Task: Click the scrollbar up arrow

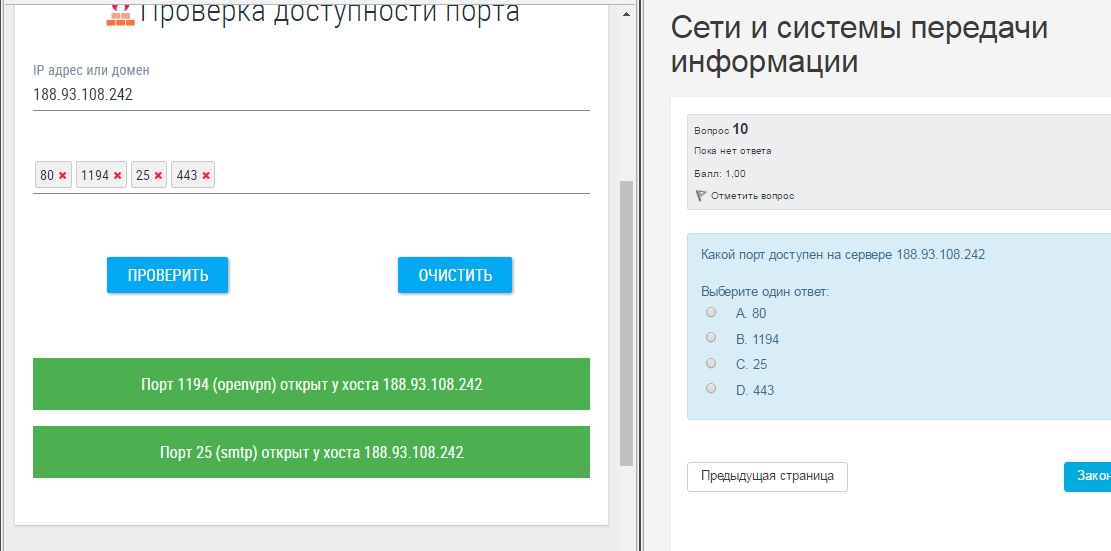Action: coord(626,14)
